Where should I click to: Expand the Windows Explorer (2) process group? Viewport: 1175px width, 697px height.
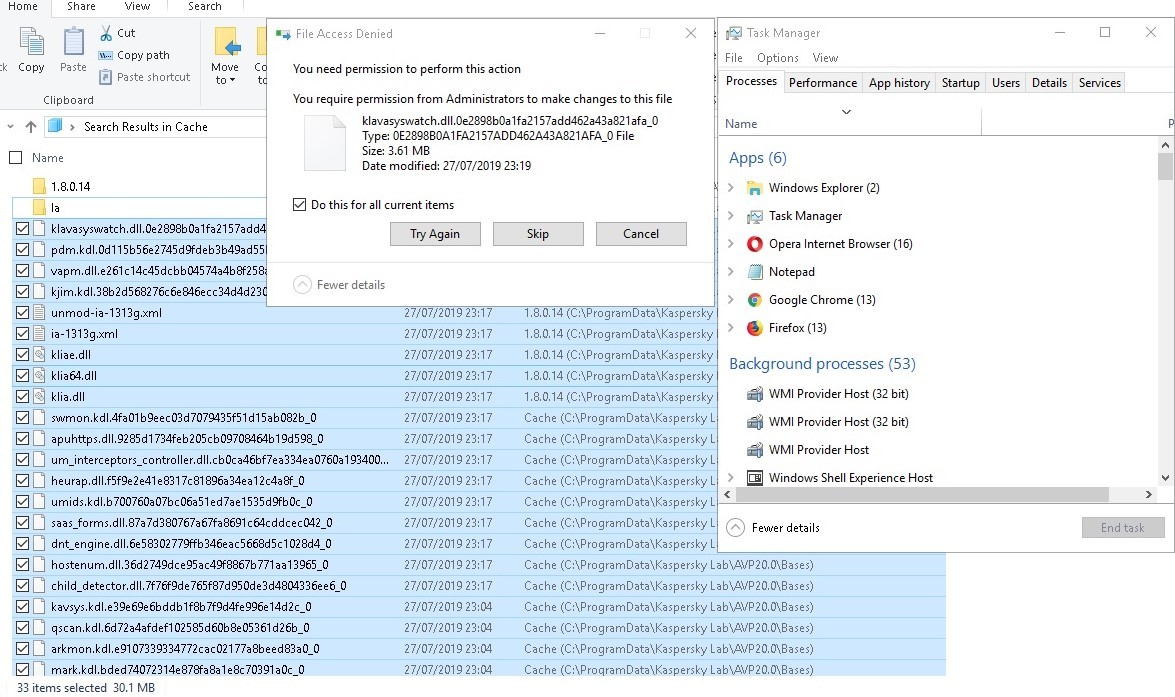[731, 188]
